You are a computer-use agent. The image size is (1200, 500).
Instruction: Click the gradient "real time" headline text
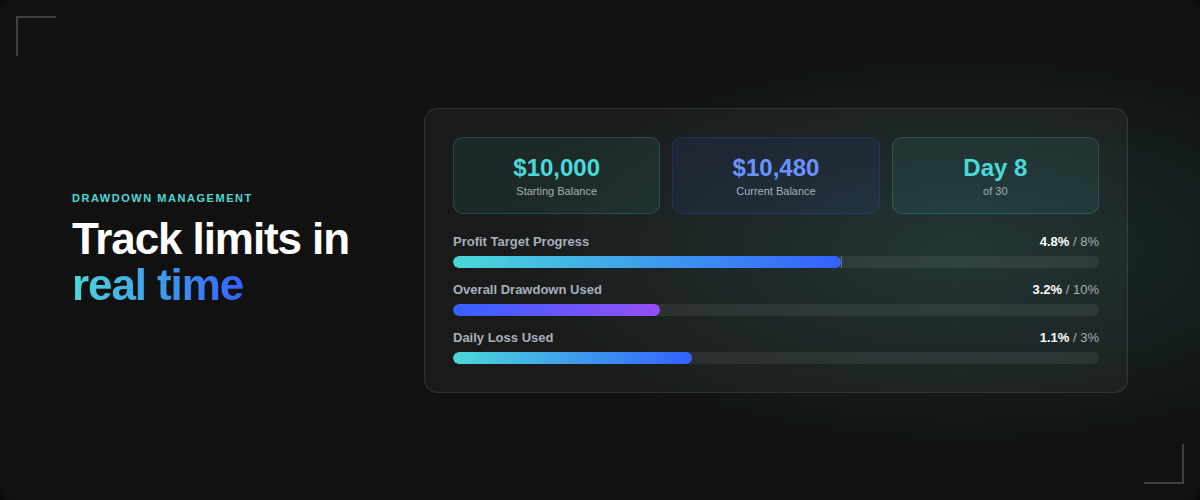point(158,286)
